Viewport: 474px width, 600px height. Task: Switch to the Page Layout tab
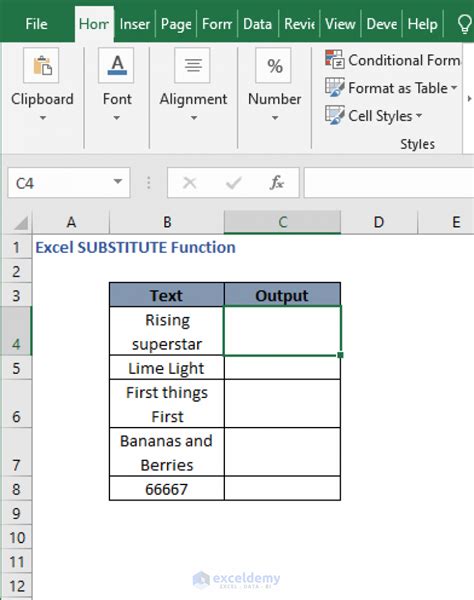pos(176,24)
